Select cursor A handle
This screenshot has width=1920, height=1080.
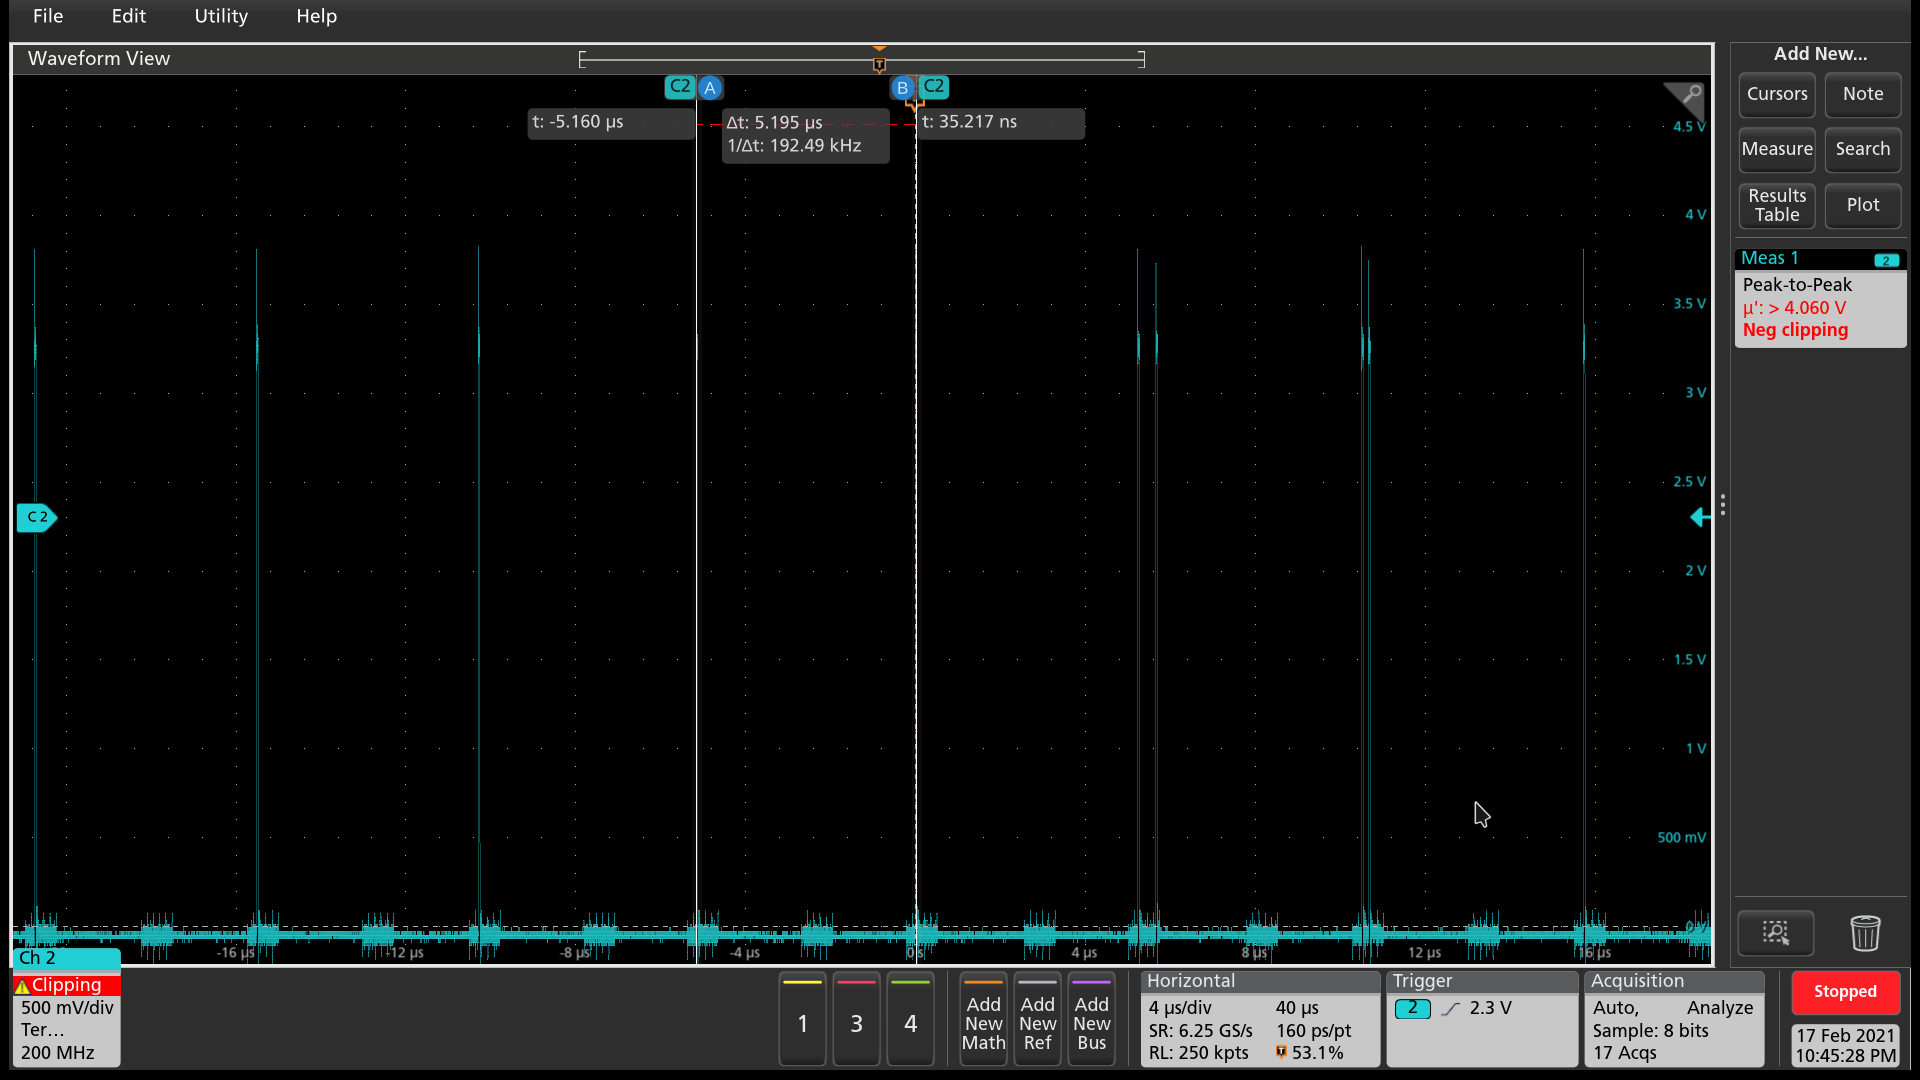[x=710, y=88]
